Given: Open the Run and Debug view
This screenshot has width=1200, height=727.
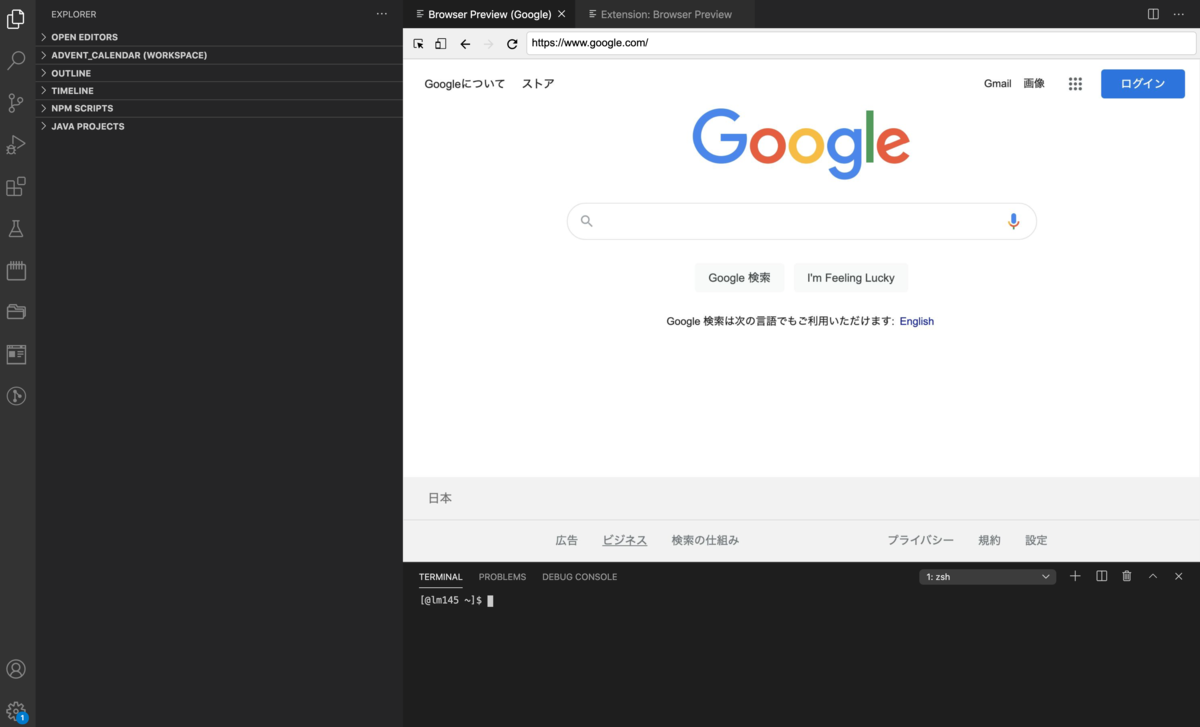Looking at the screenshot, I should click(x=16, y=145).
